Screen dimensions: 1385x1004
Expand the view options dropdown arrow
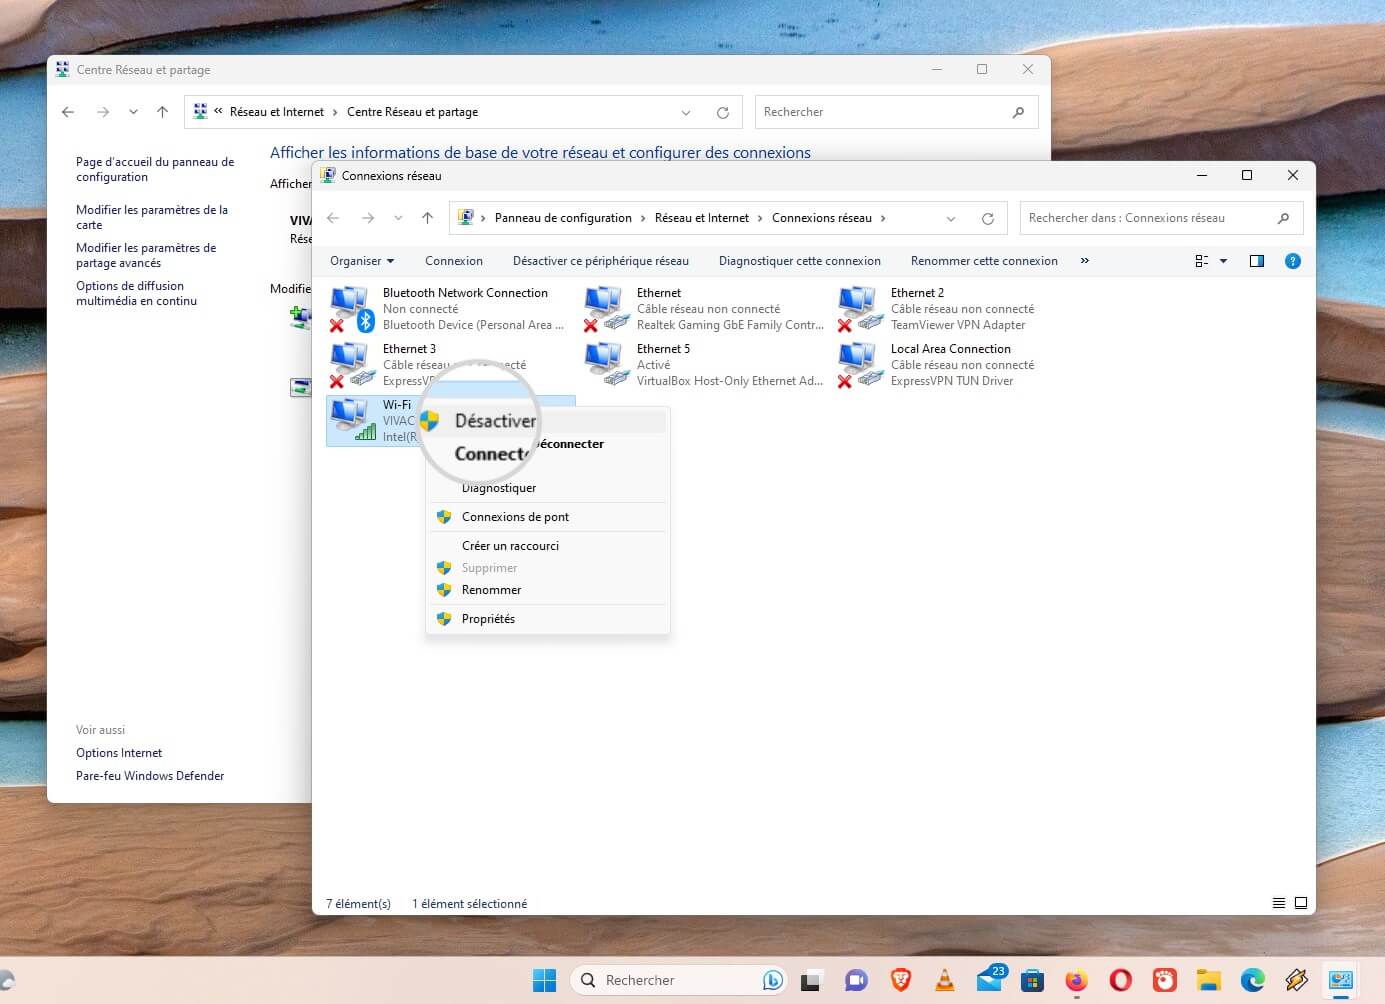pos(1223,261)
